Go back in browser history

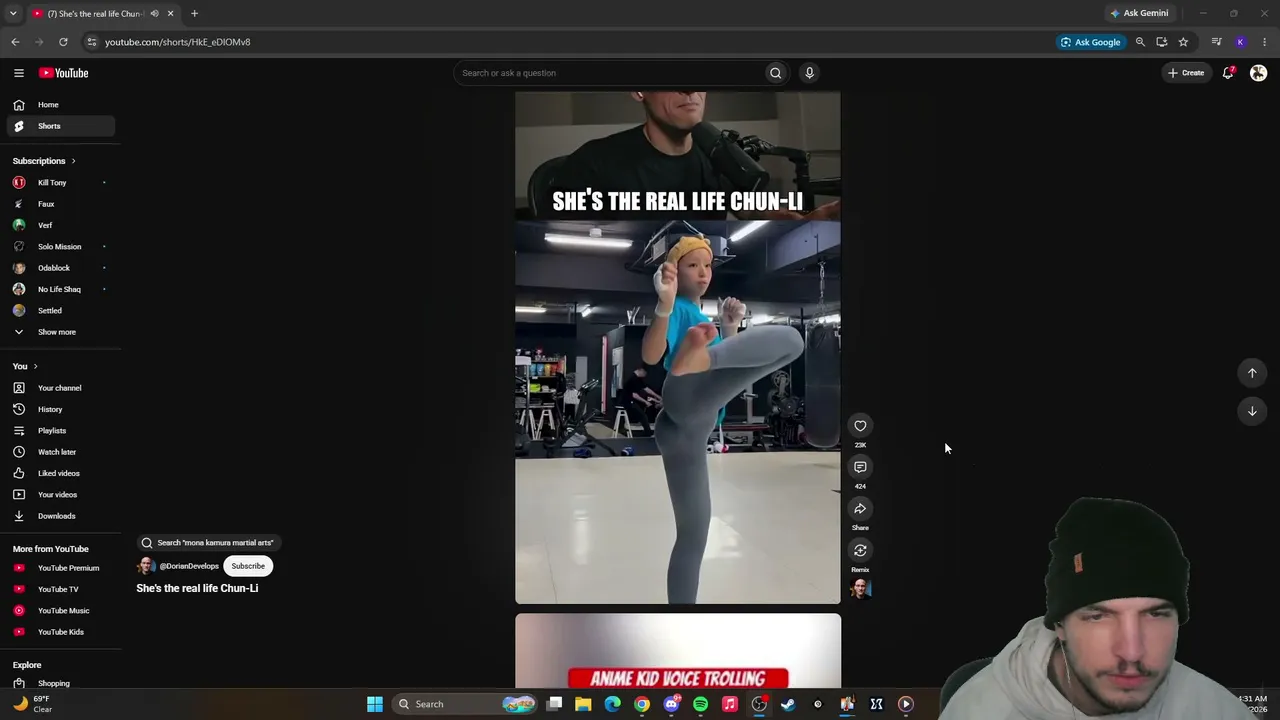pyautogui.click(x=15, y=42)
